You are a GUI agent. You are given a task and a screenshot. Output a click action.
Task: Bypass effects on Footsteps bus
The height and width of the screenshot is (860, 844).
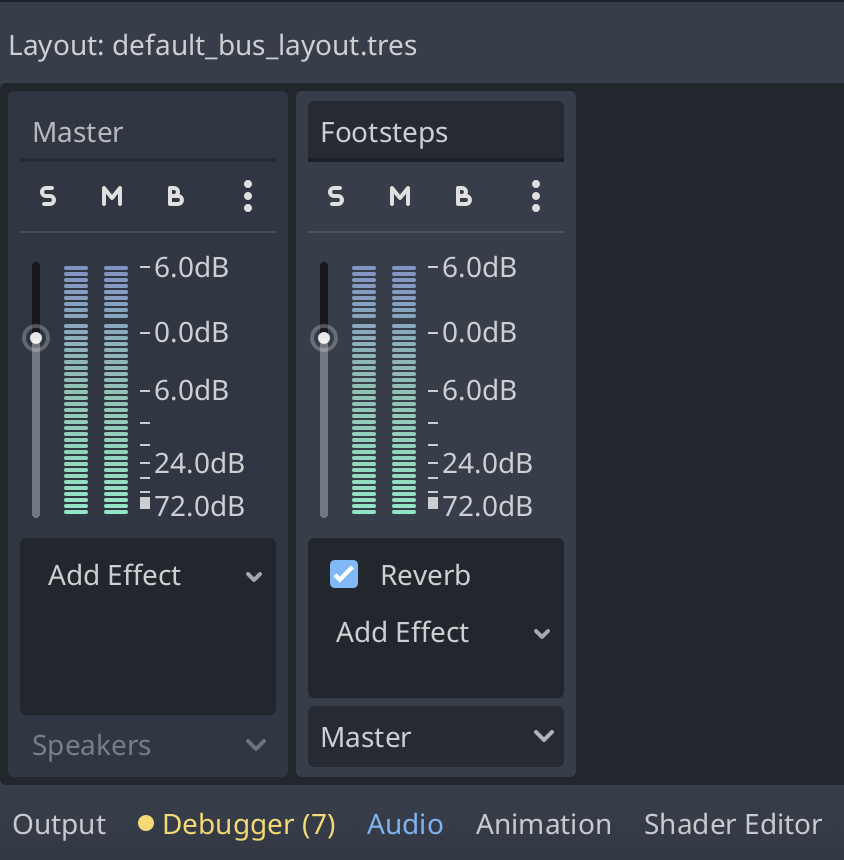[x=463, y=196]
